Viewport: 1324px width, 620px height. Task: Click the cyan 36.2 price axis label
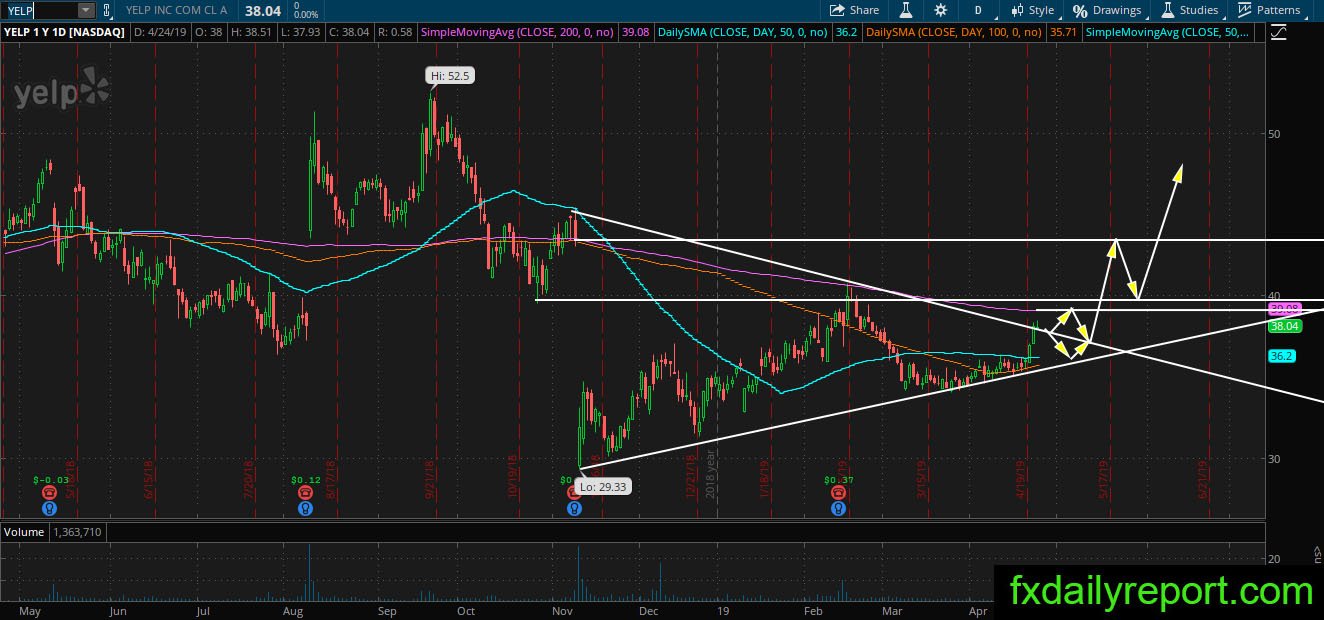1281,355
